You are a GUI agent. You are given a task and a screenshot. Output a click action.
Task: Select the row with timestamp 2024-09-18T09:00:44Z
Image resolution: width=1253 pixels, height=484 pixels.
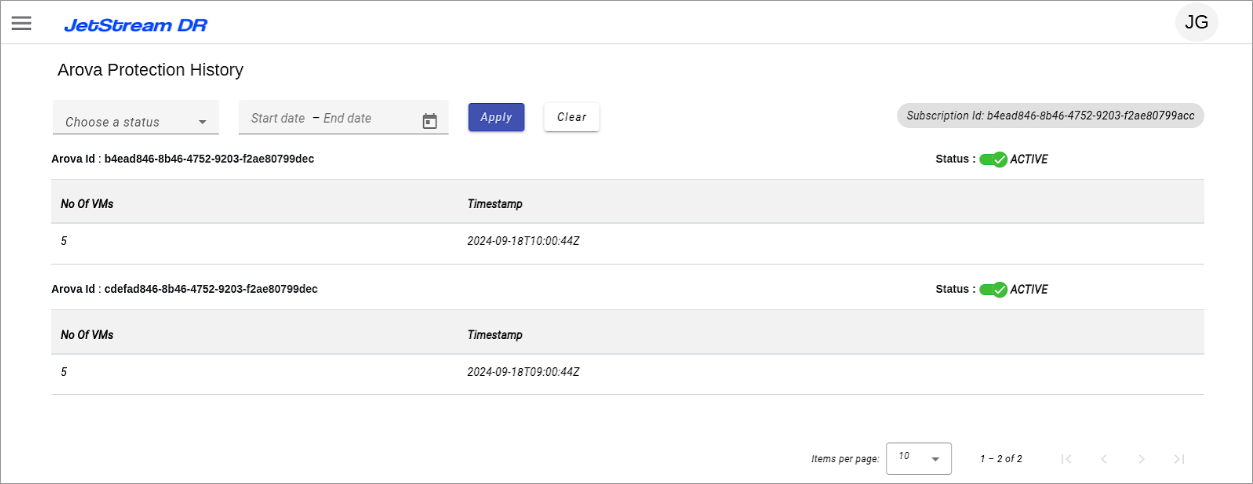[523, 372]
